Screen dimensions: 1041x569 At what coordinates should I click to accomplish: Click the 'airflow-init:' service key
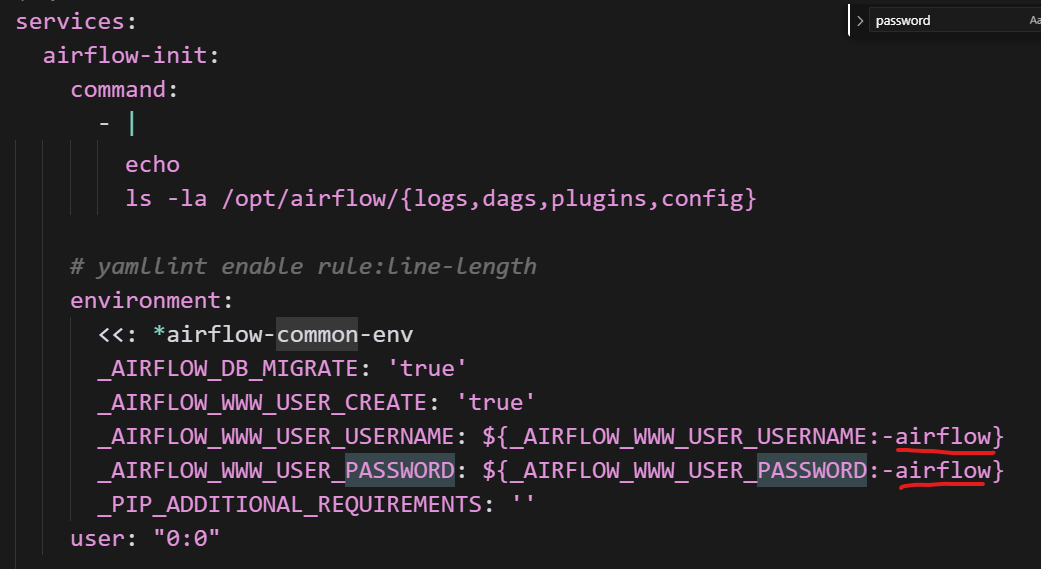[131, 55]
